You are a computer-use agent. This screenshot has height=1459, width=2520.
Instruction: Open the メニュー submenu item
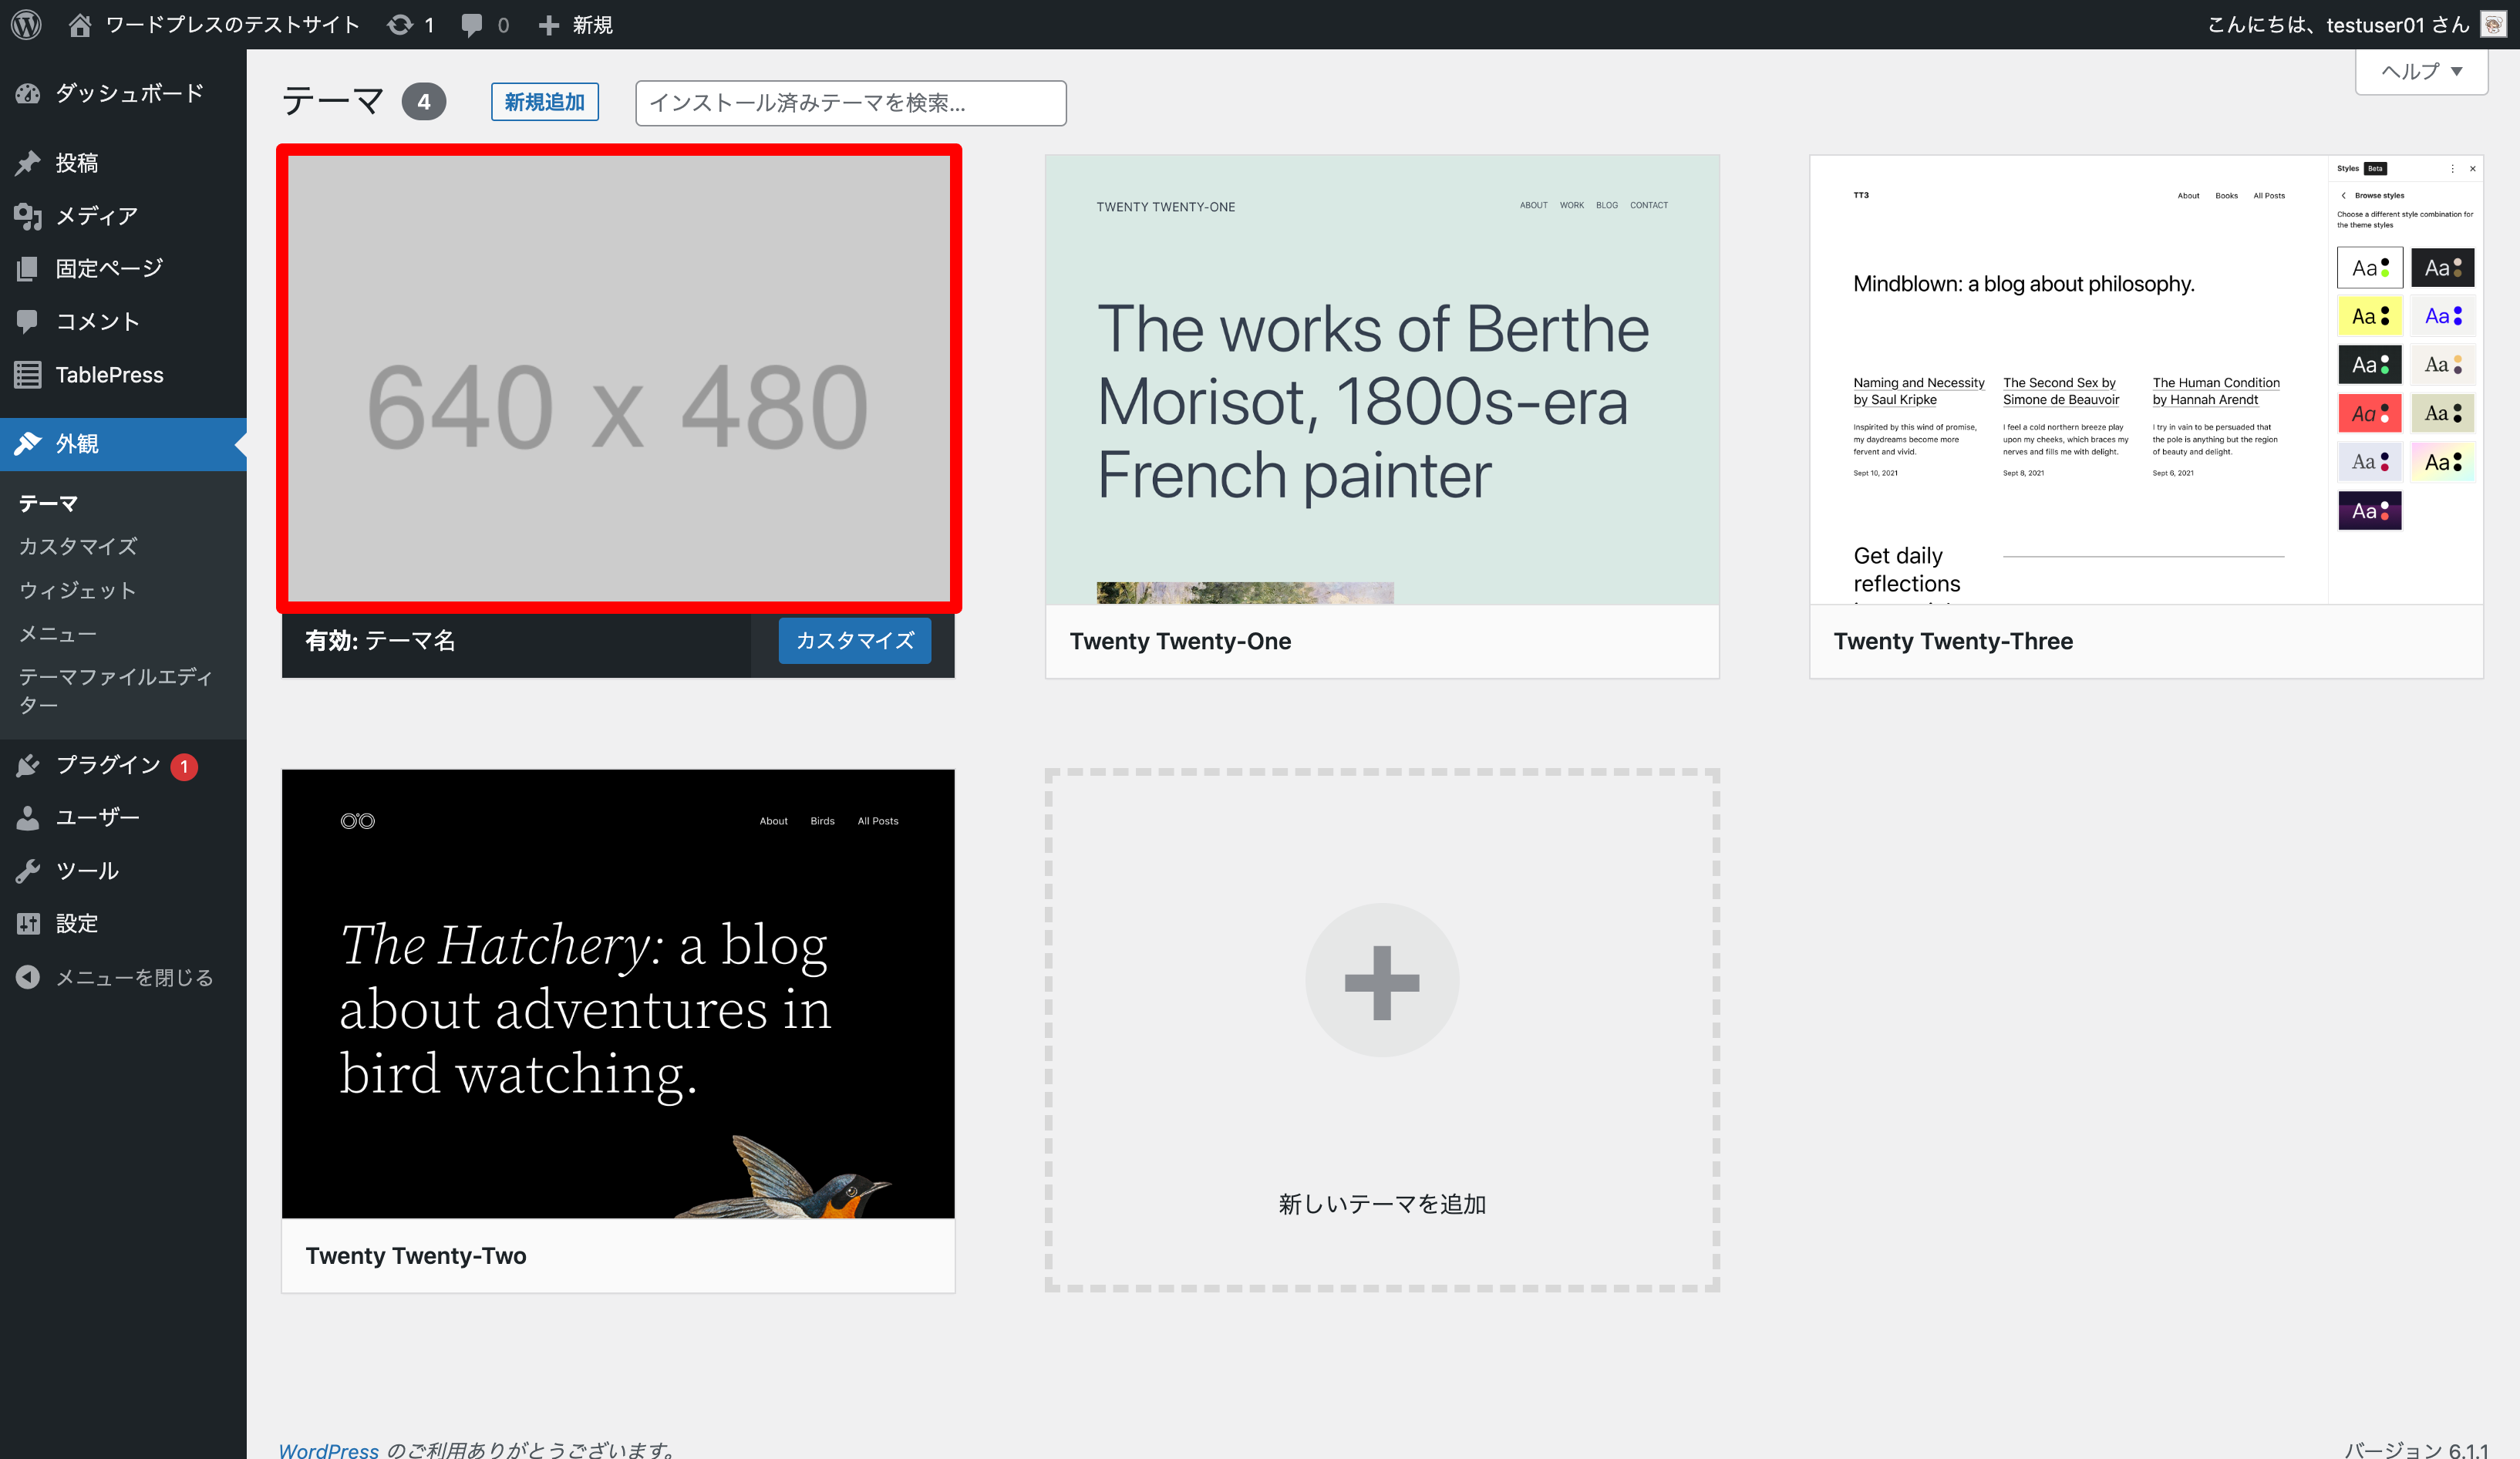coord(58,633)
